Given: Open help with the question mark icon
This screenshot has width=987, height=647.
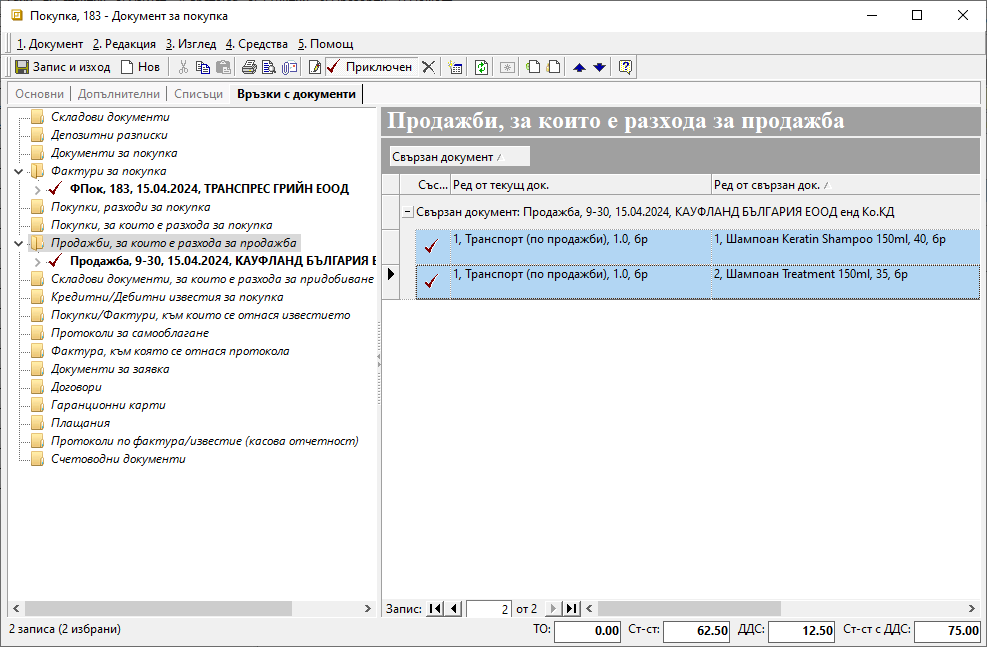Looking at the screenshot, I should pyautogui.click(x=625, y=67).
